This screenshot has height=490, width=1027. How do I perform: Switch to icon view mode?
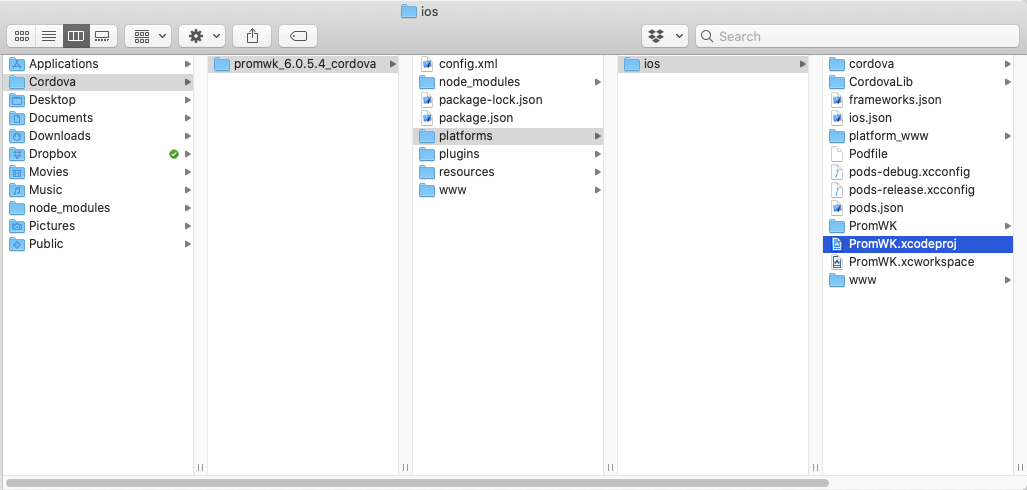pyautogui.click(x=21, y=36)
